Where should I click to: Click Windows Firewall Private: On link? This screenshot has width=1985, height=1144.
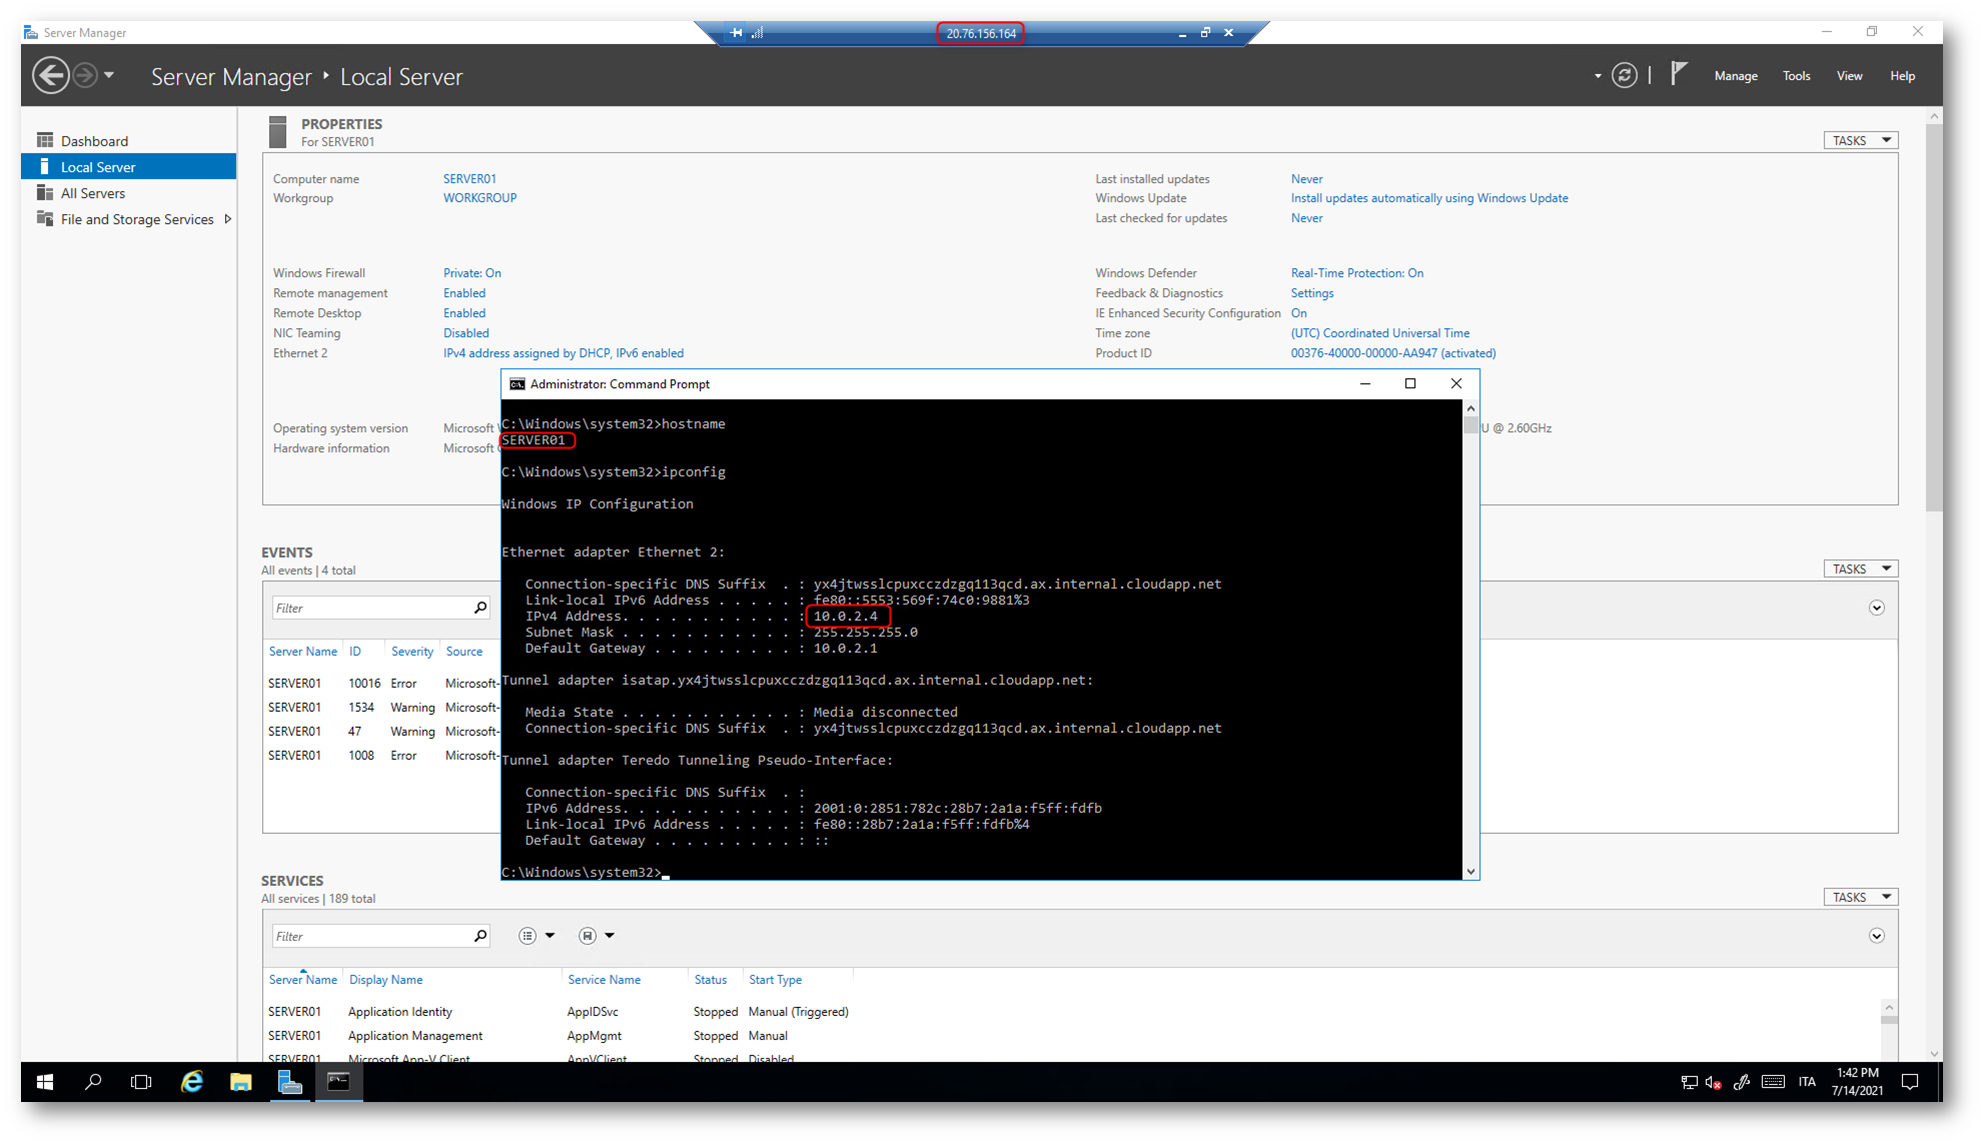pyautogui.click(x=472, y=273)
